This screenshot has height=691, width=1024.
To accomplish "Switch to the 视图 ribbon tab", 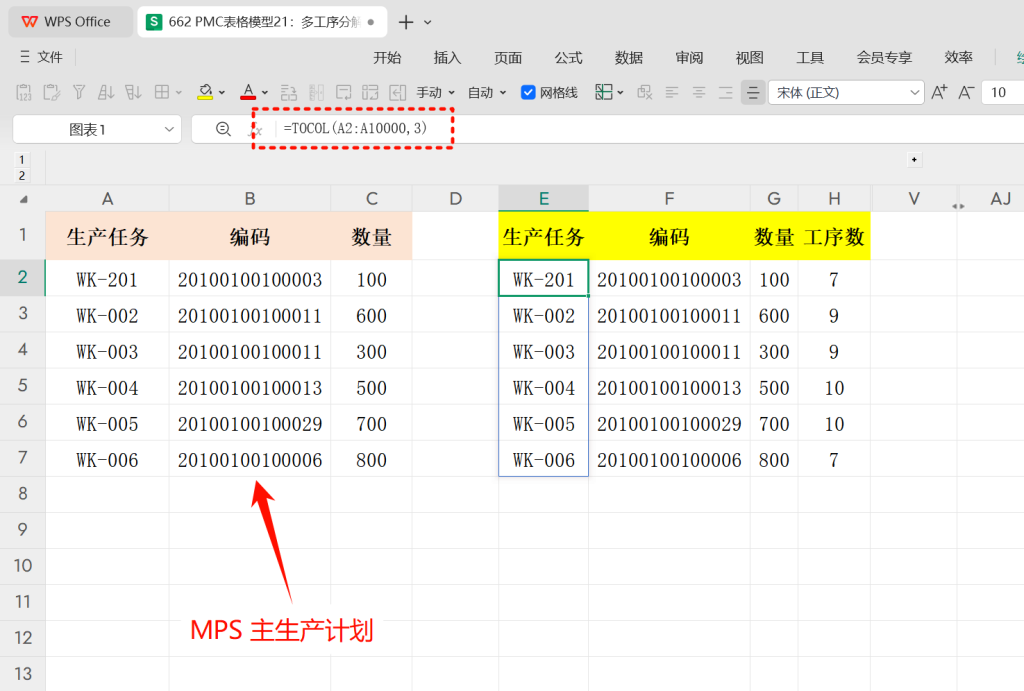I will point(750,57).
